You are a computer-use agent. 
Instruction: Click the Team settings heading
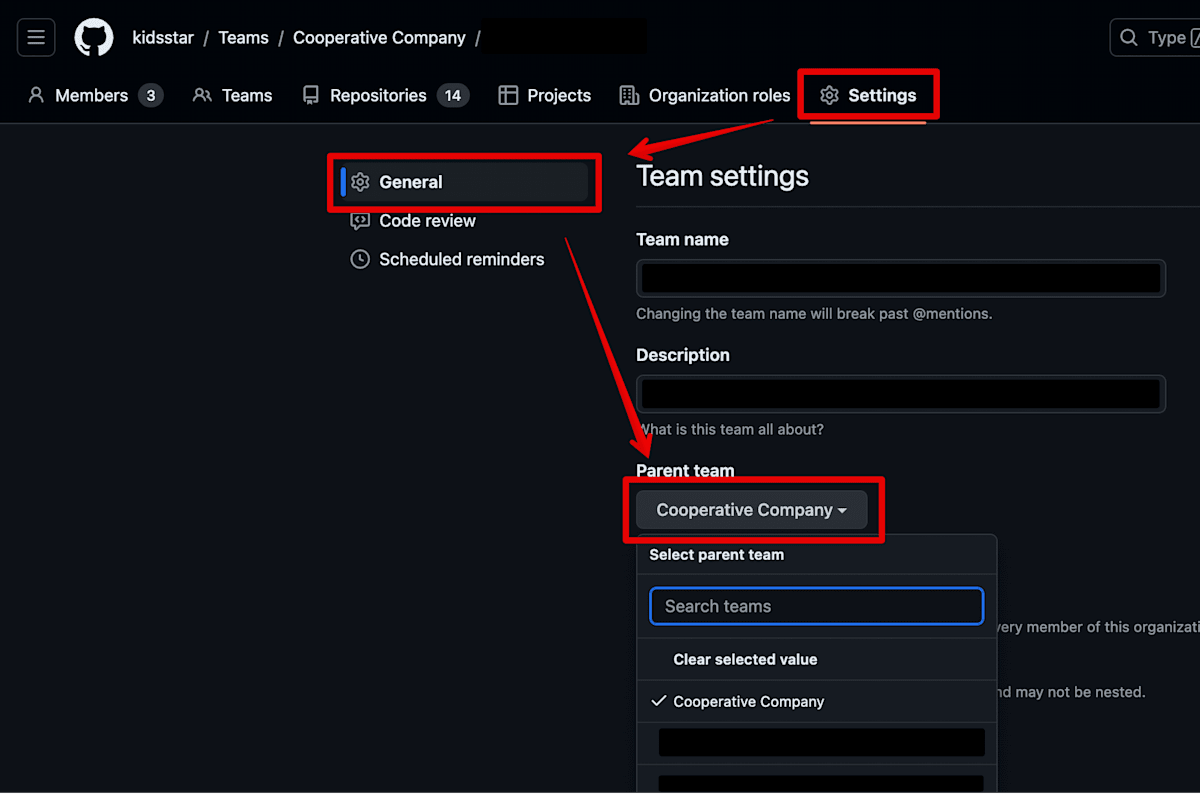723,177
